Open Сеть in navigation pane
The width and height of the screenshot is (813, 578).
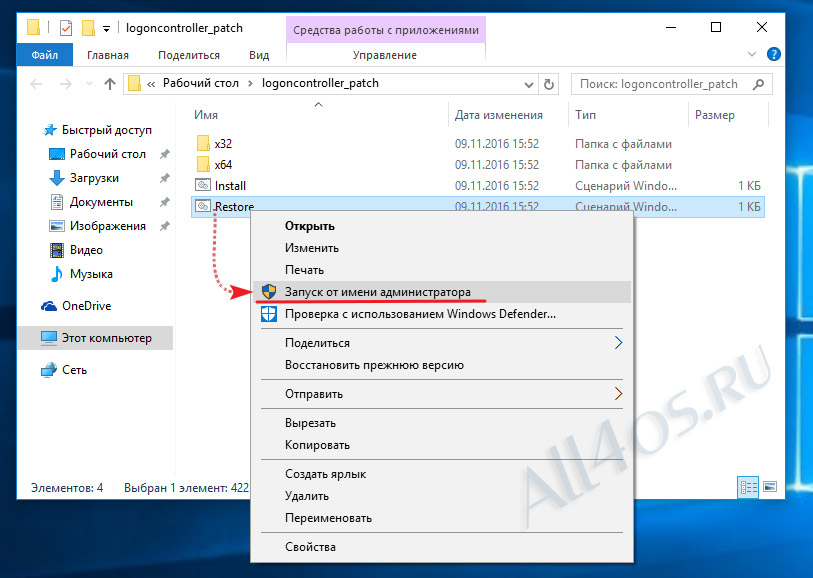74,370
